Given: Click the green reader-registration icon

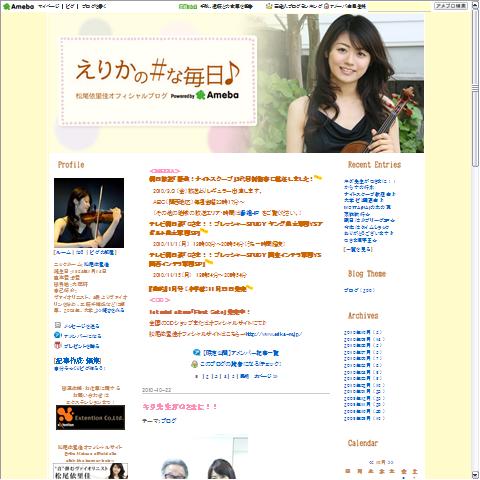Looking at the screenshot, I should 195,364.
